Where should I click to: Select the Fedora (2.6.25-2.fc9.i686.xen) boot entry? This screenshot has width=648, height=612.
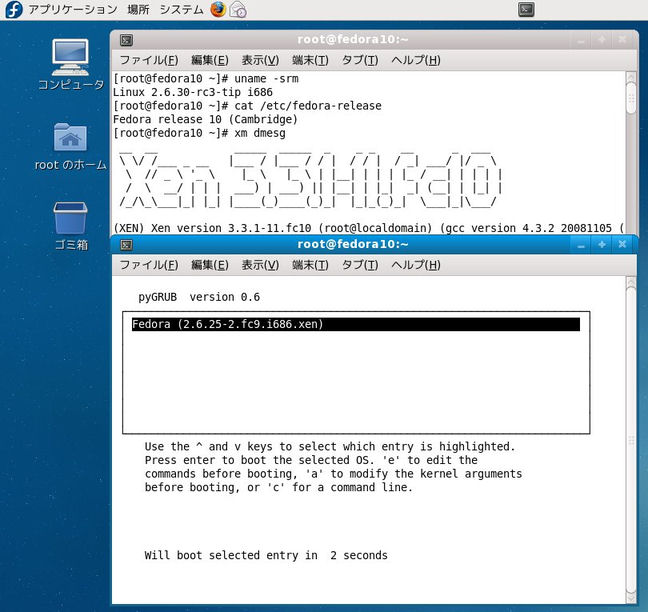pos(356,324)
